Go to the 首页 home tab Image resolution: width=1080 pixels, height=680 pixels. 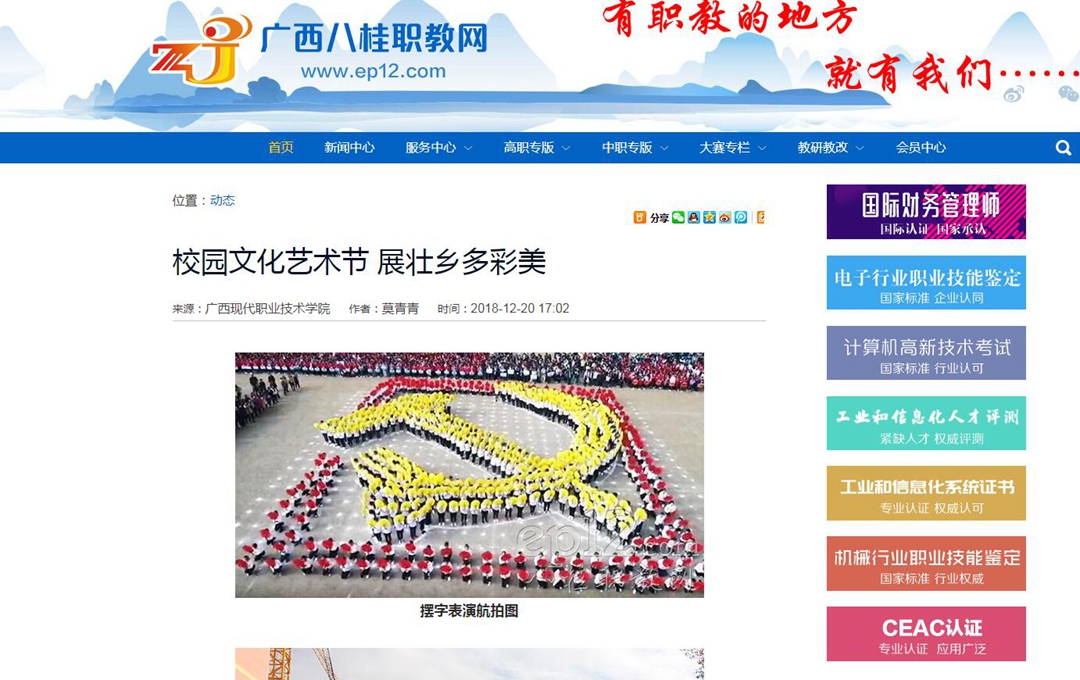click(x=281, y=147)
